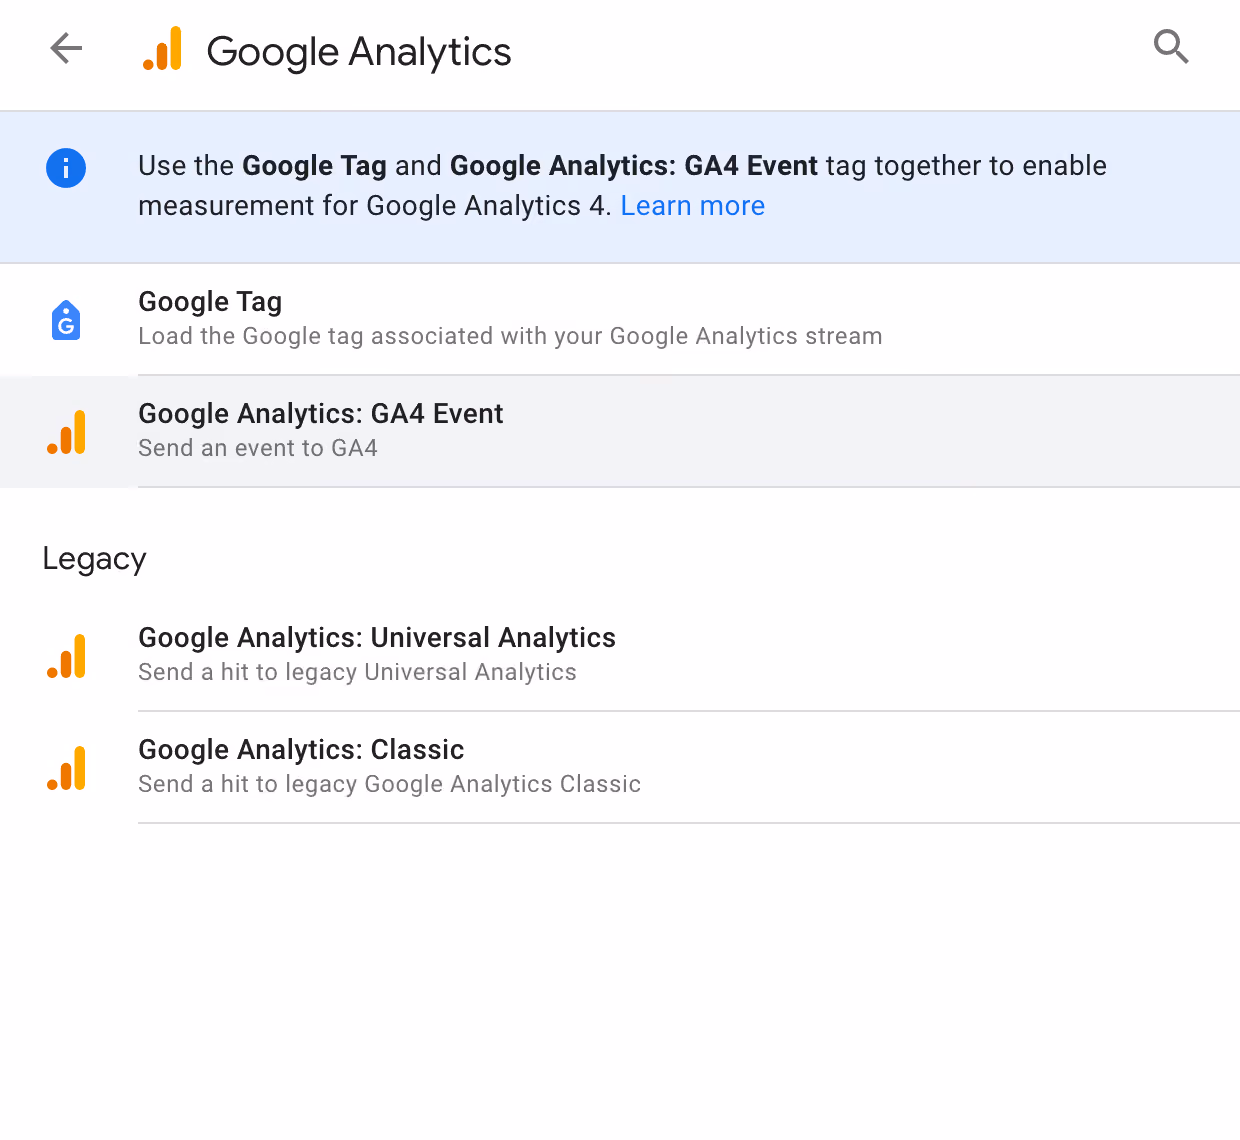This screenshot has width=1240, height=1140.
Task: Open search with the magnifier icon
Action: [1171, 47]
